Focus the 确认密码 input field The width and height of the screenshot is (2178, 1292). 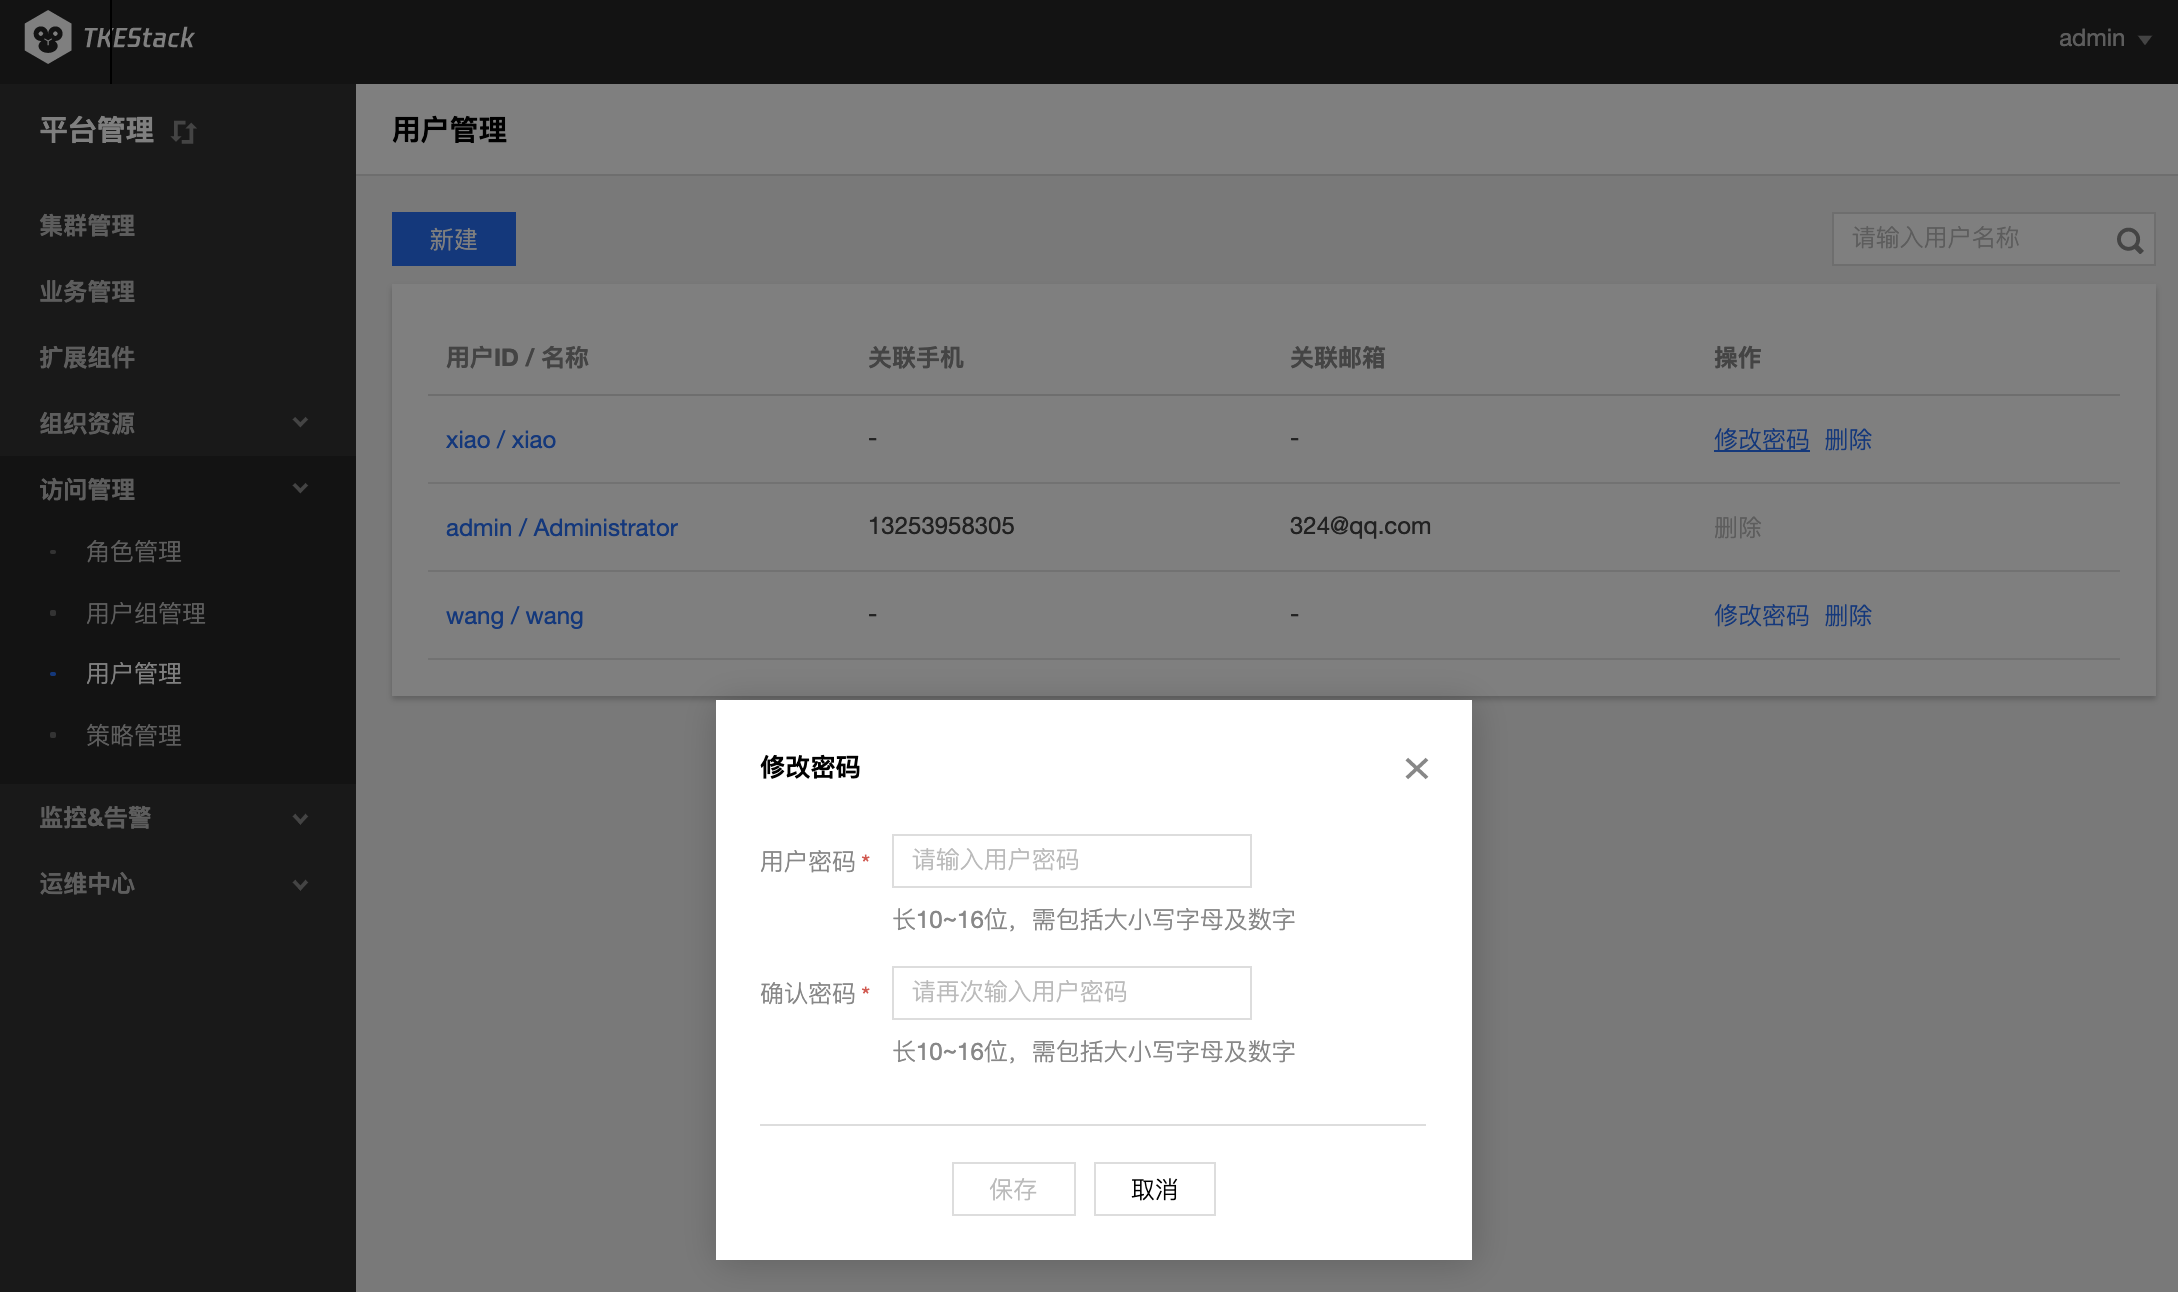click(x=1072, y=993)
